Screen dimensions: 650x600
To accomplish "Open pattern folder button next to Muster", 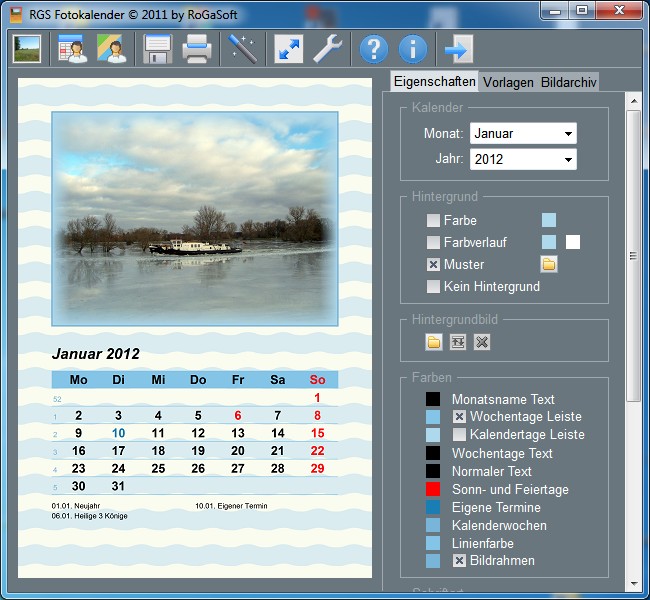I will point(549,264).
